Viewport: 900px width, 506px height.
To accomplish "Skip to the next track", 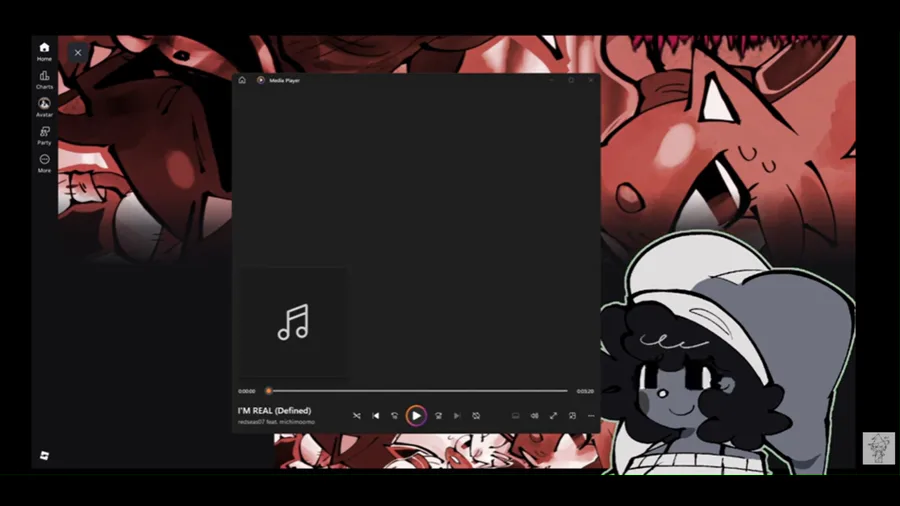I will tap(457, 416).
